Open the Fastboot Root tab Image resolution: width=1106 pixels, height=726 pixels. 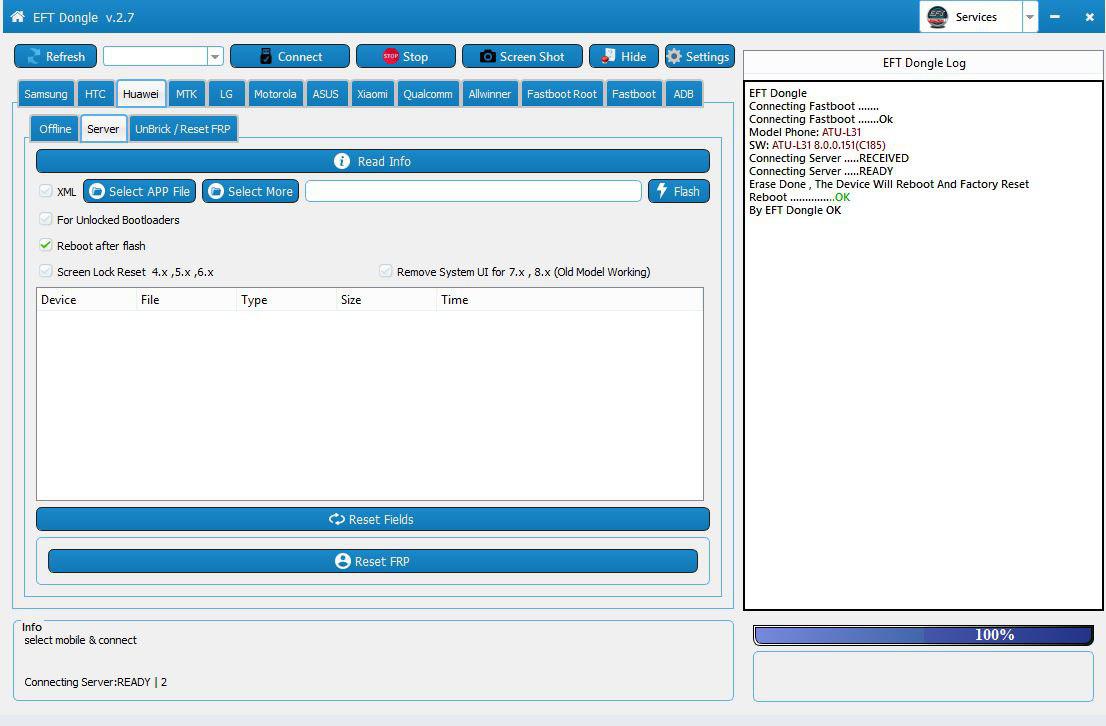click(561, 94)
